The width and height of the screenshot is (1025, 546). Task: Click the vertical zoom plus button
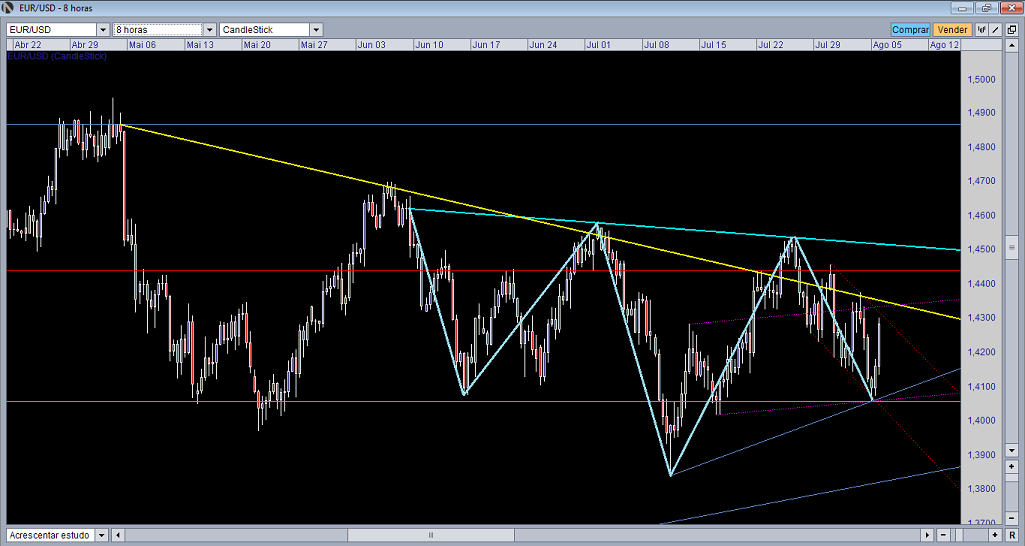click(x=1012, y=466)
